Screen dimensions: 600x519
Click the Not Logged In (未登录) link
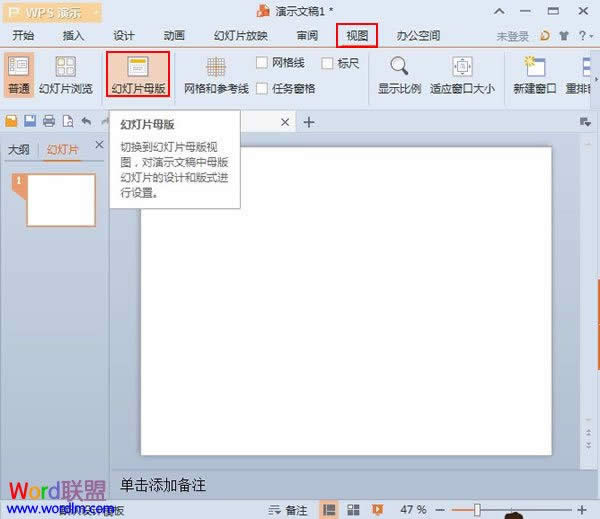pyautogui.click(x=514, y=36)
